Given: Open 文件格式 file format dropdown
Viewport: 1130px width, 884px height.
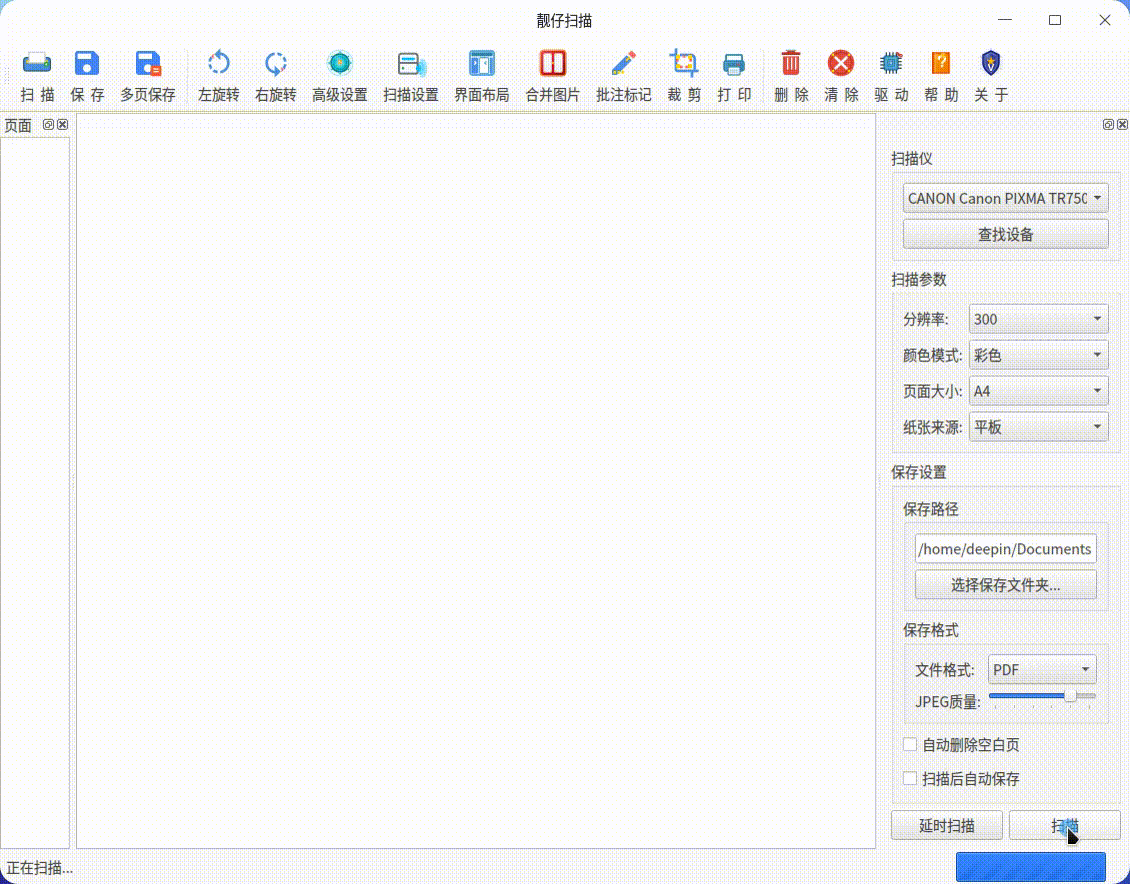Looking at the screenshot, I should tap(1042, 669).
